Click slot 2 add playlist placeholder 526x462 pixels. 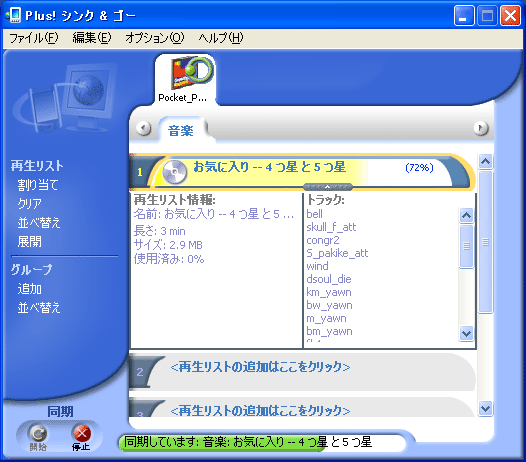pos(260,367)
